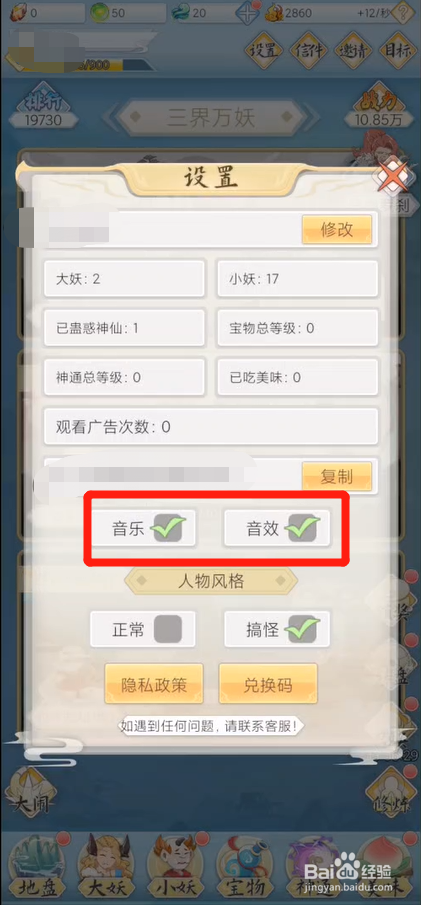The image size is (421, 905).
Task: Click the 复制 button
Action: pos(337,477)
